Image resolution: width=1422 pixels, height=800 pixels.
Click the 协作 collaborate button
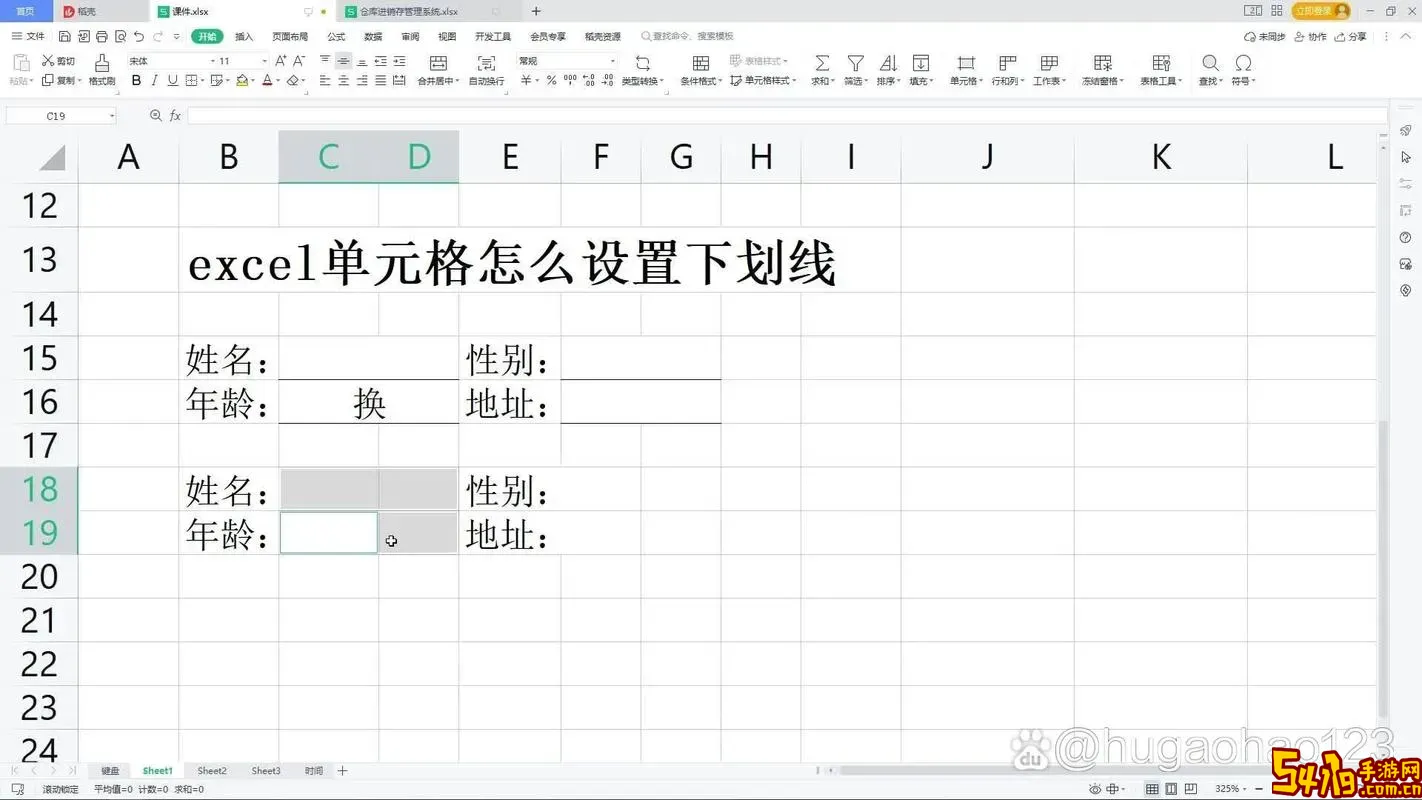(1310, 36)
